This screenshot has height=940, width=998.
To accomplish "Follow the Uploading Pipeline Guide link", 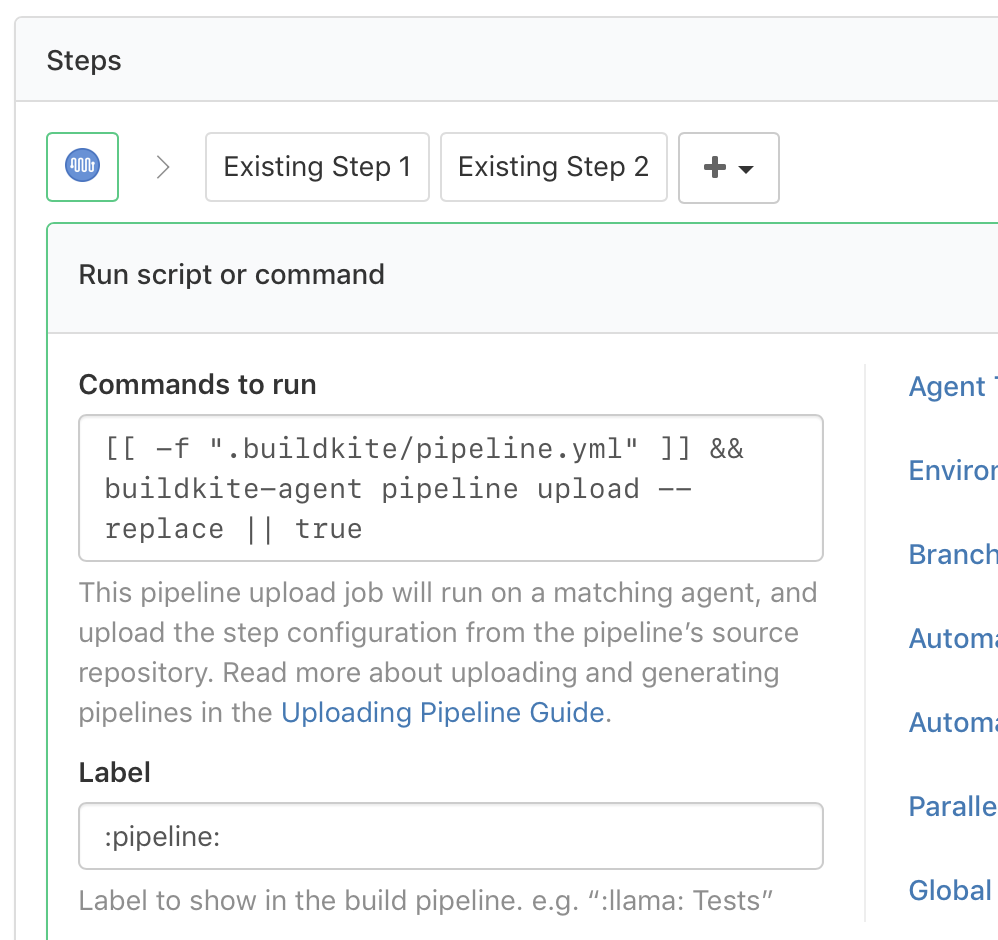I will [442, 712].
